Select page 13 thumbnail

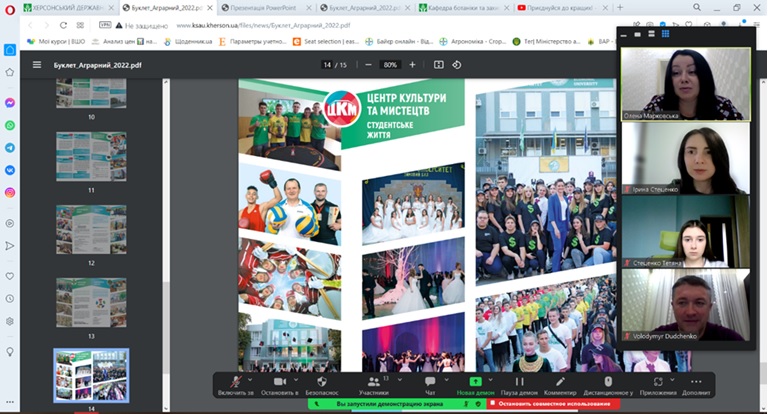[x=91, y=303]
